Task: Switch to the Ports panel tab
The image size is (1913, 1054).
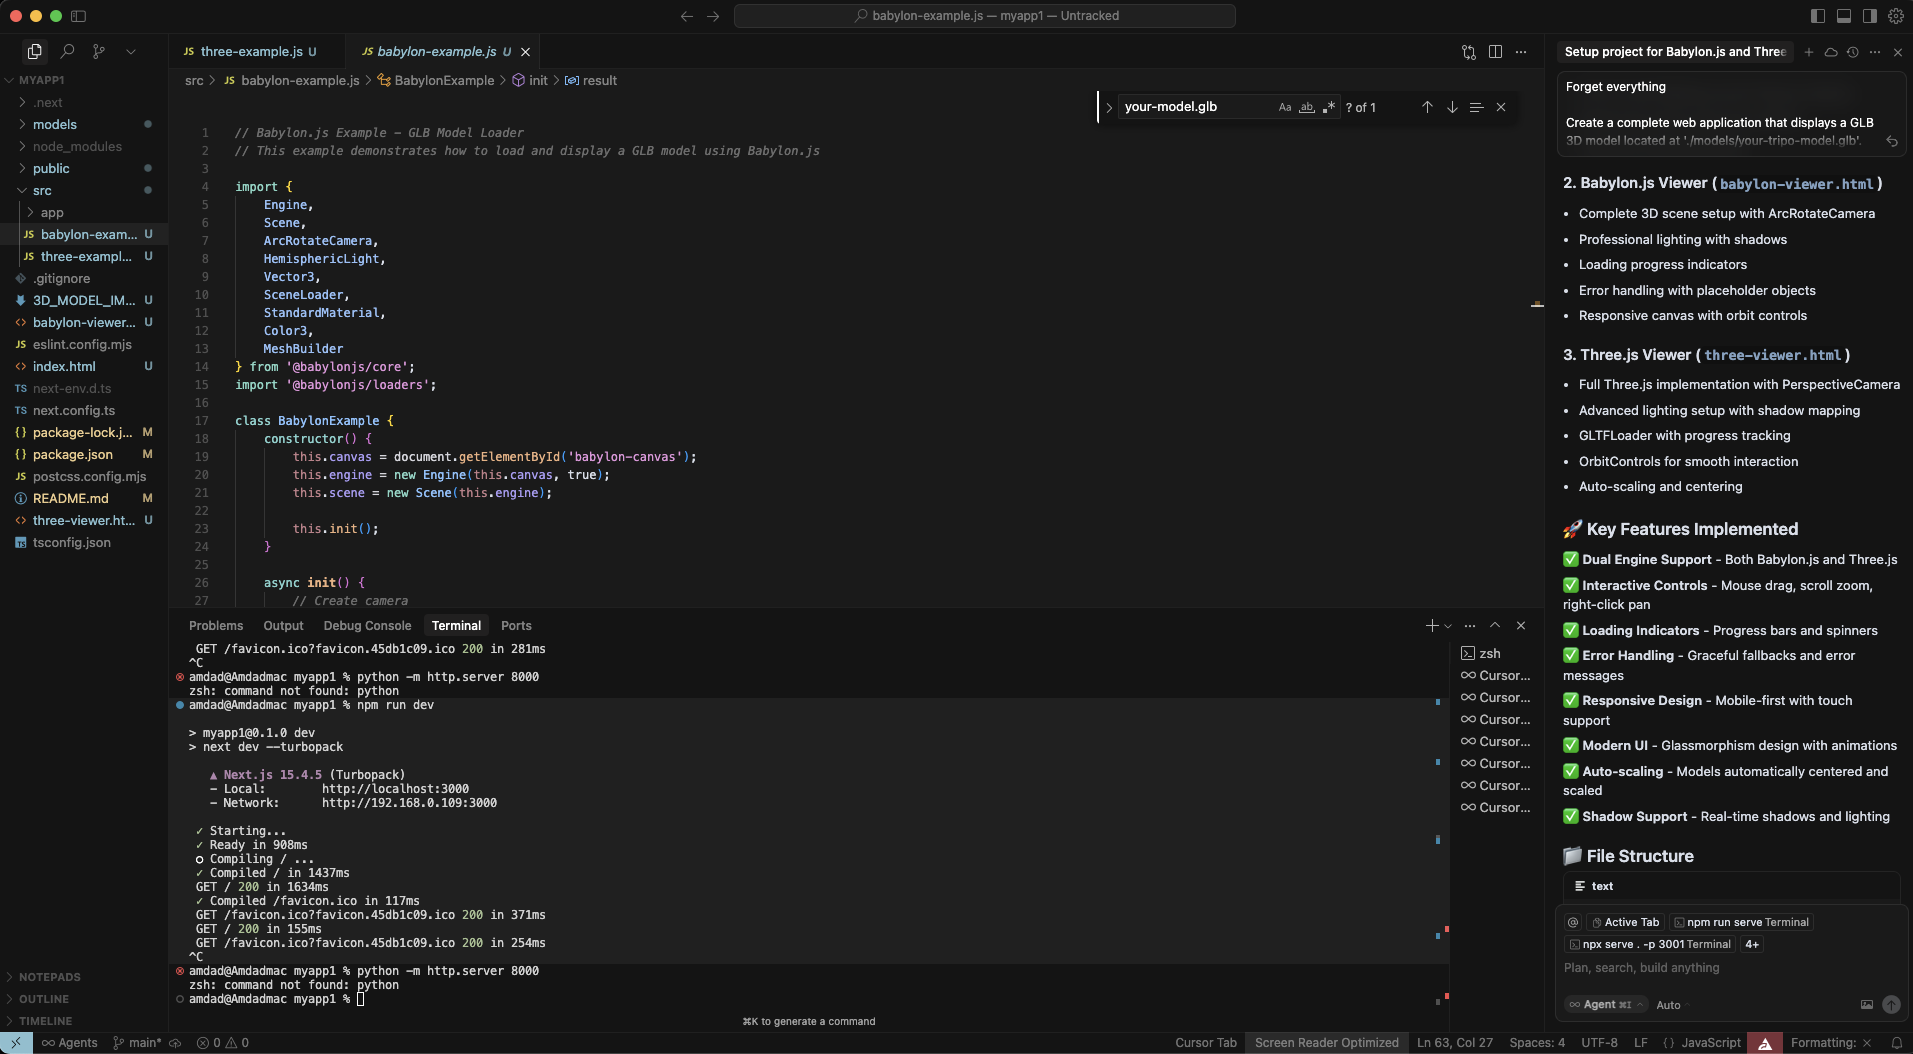Action: coord(516,626)
